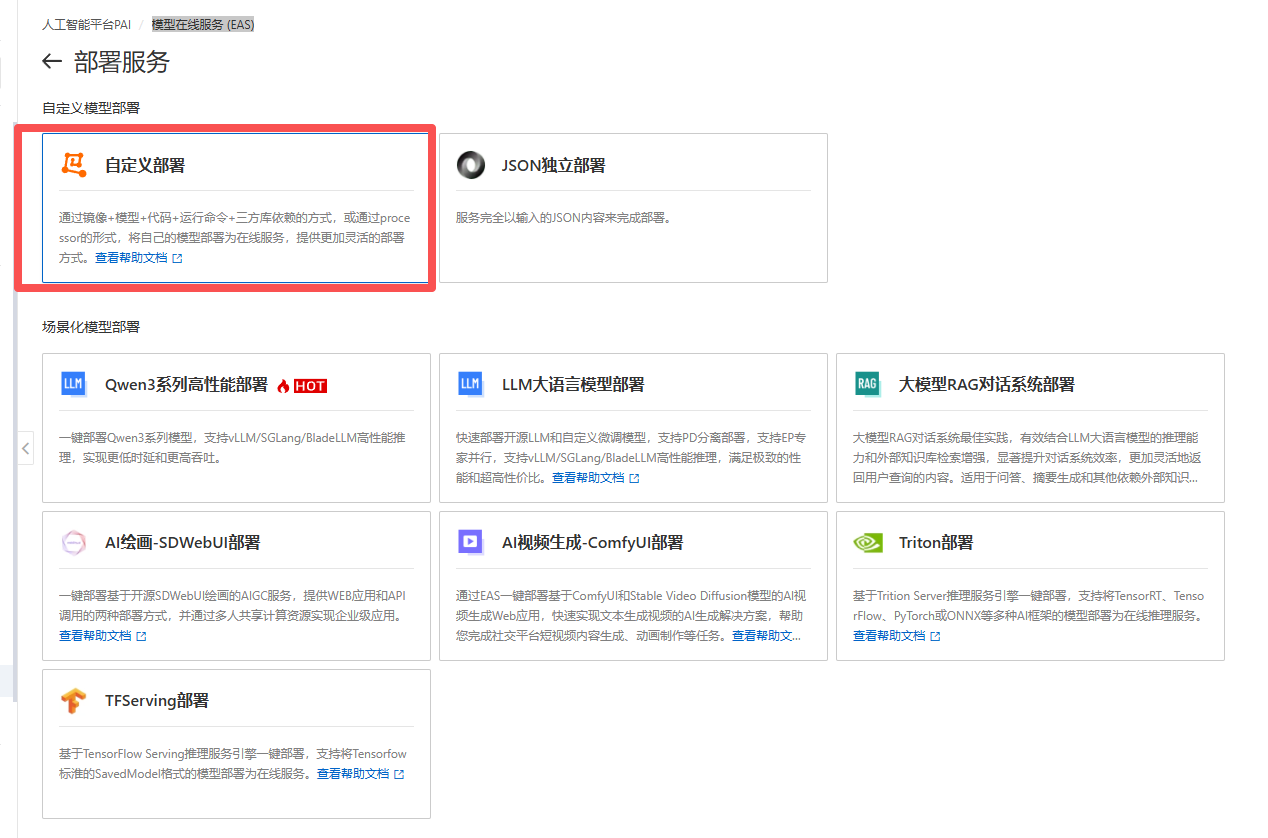The width and height of the screenshot is (1268, 838).
Task: Click the AI绘画-SDWebUI部署 pink icon
Action: [x=74, y=542]
